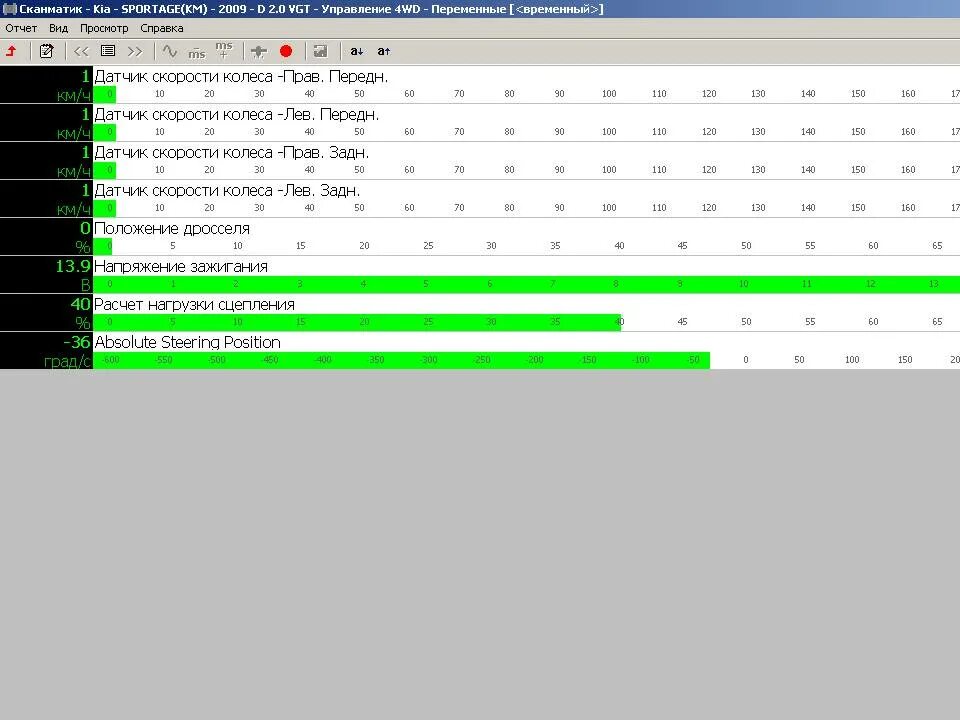960x720 pixels.
Task: Decrease font size with a↓ icon
Action: tap(356, 51)
